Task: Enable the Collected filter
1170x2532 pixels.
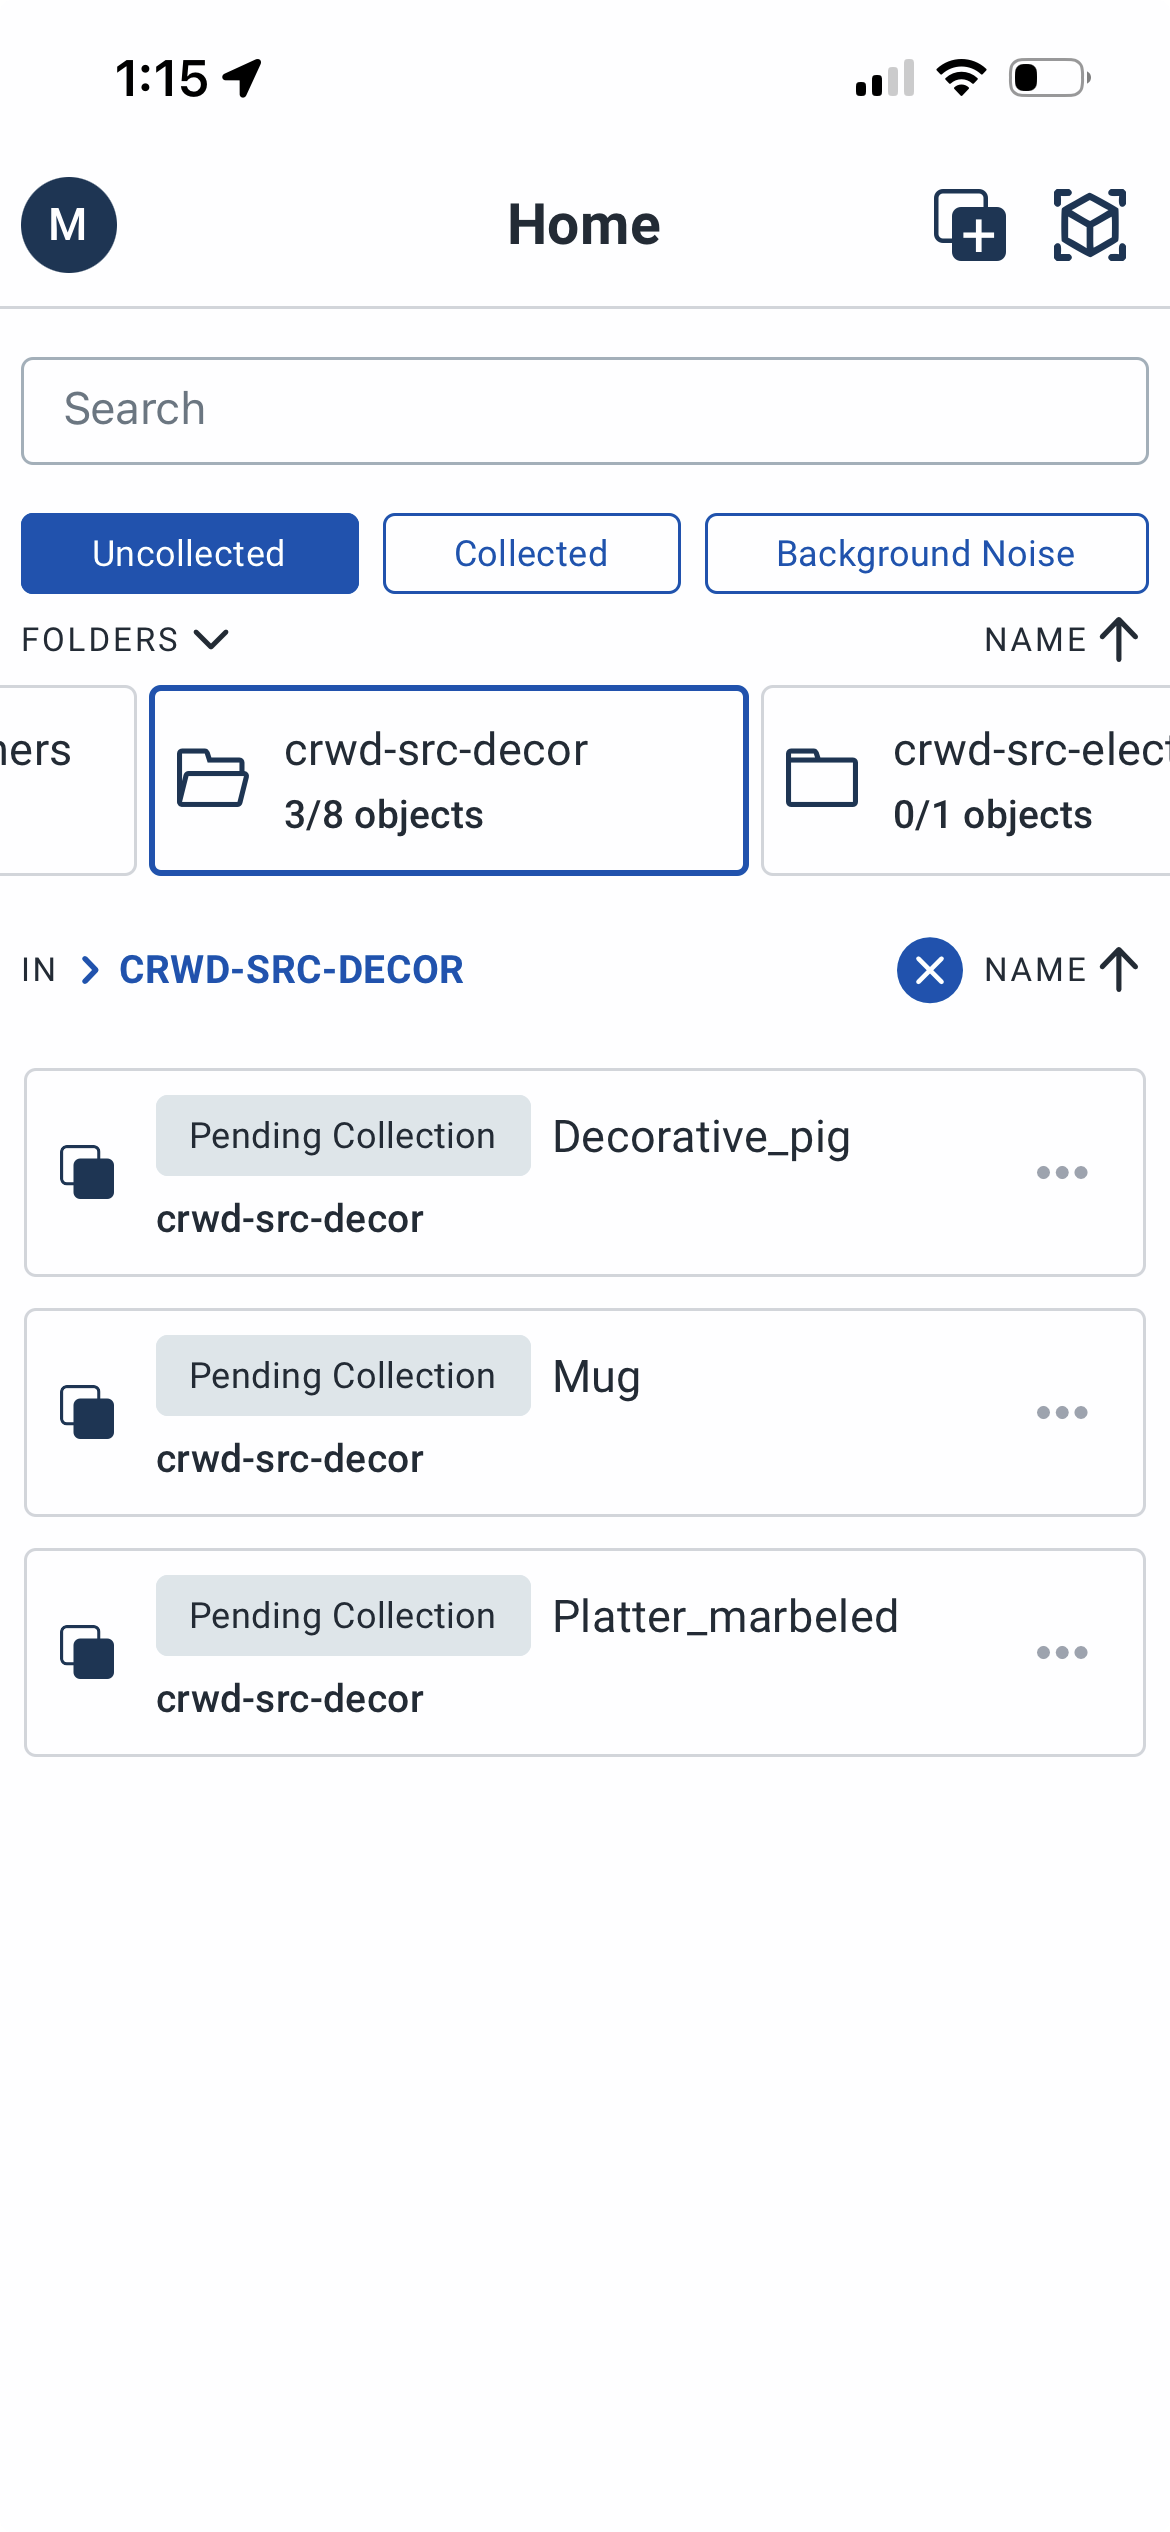Action: point(531,553)
